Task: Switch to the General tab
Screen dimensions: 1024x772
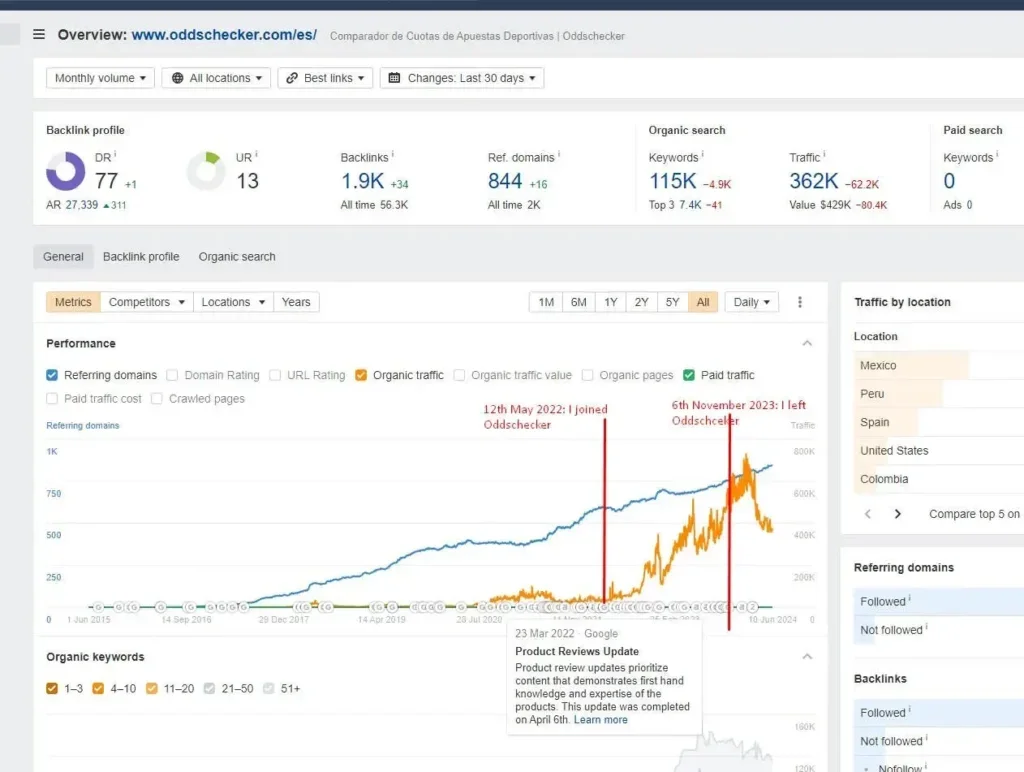Action: tap(63, 257)
